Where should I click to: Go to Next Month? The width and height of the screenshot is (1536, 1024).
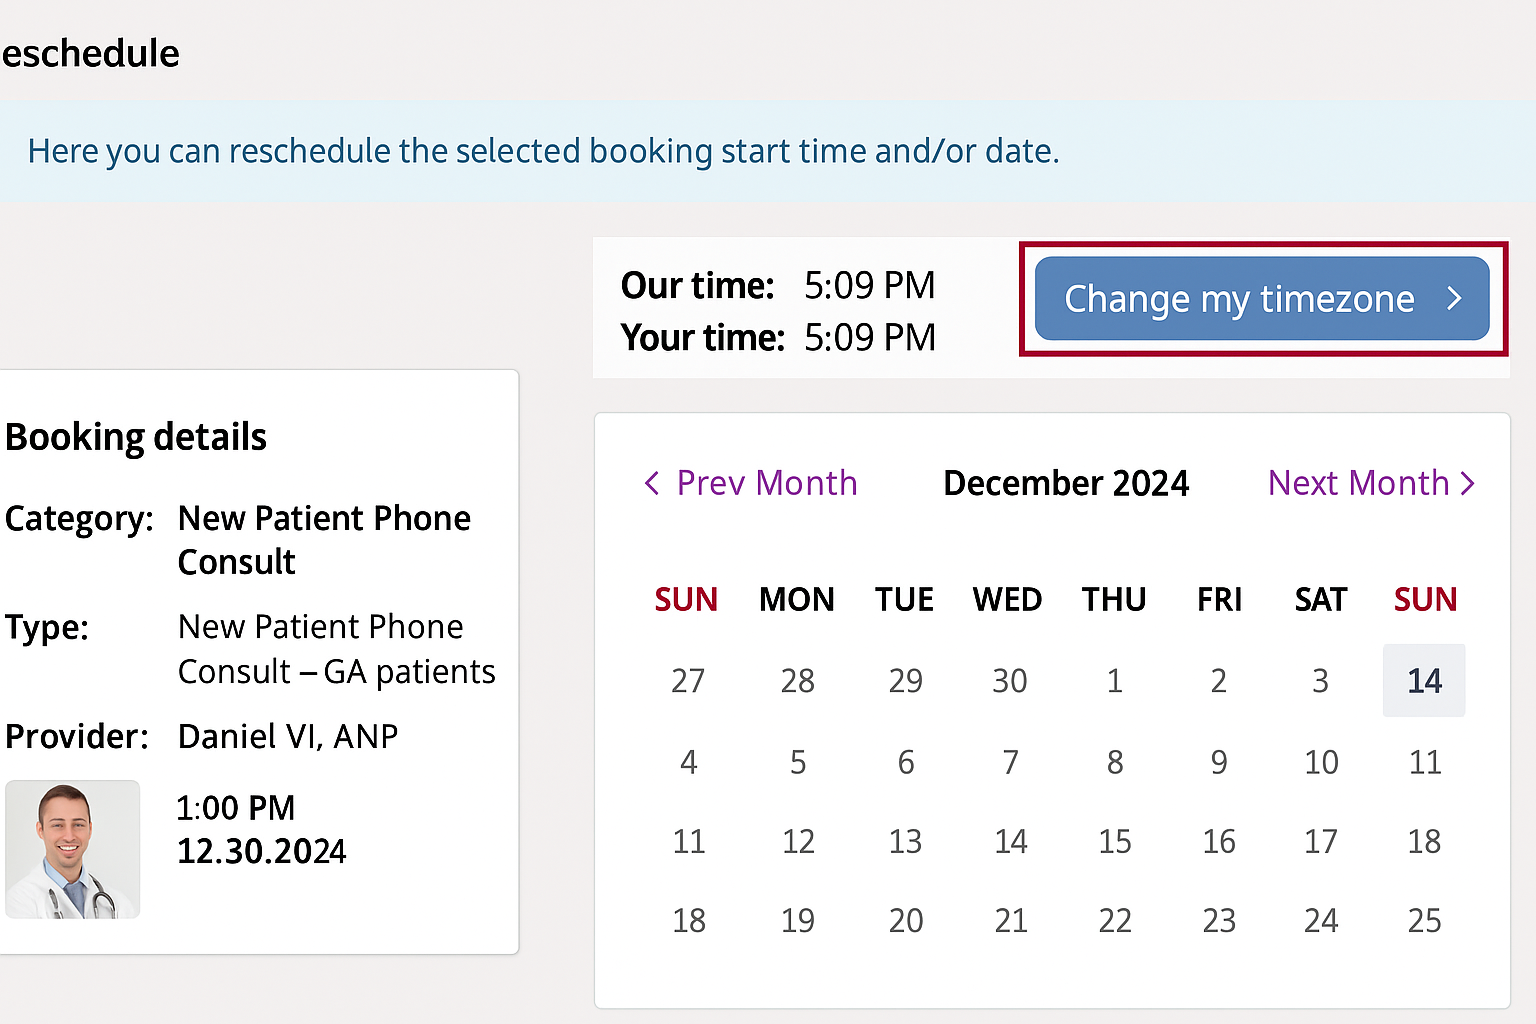coord(1372,483)
